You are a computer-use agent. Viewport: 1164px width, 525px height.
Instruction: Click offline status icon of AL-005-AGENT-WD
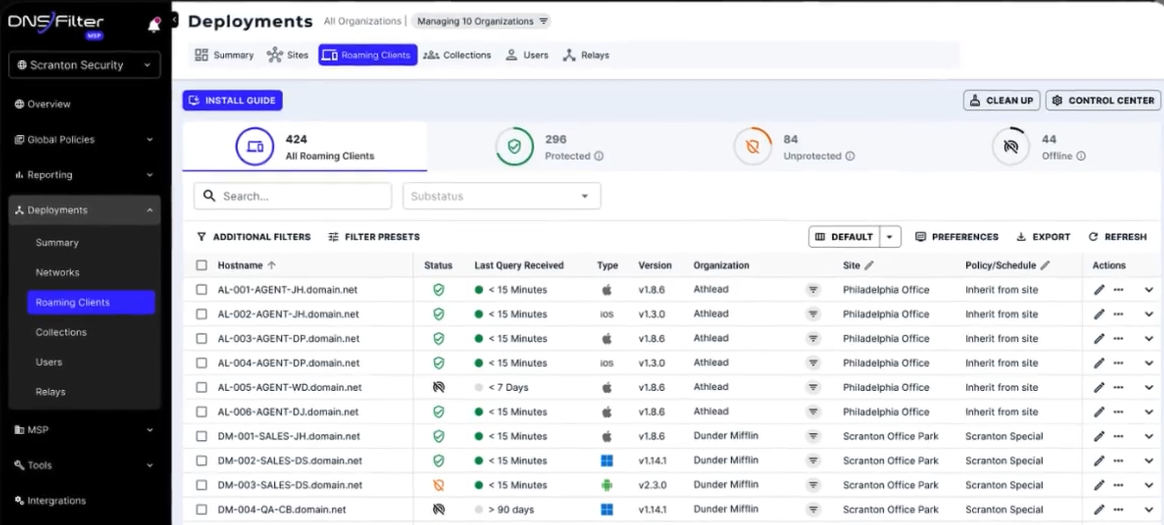pyautogui.click(x=438, y=388)
